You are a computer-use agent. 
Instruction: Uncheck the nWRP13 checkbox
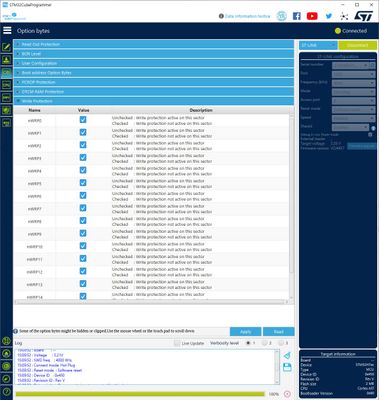tap(83, 284)
